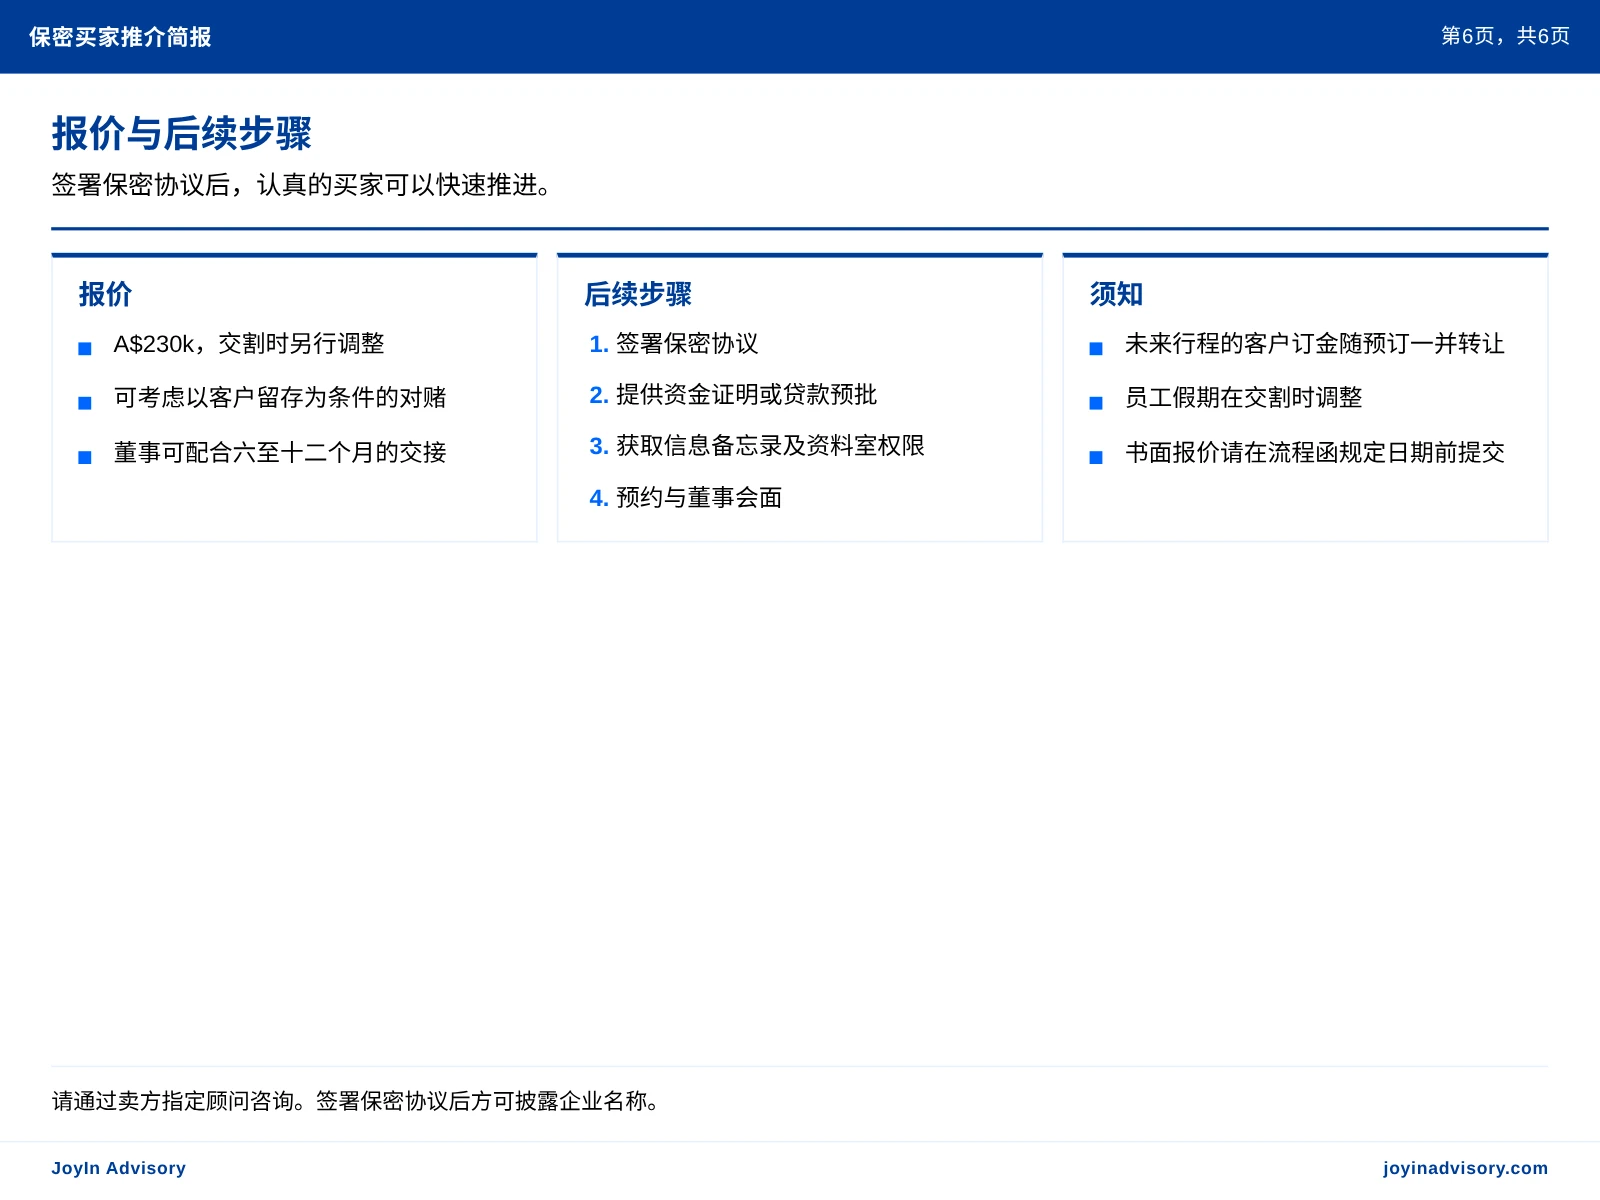Click the "报价" card heading
1600x1200 pixels.
point(105,294)
